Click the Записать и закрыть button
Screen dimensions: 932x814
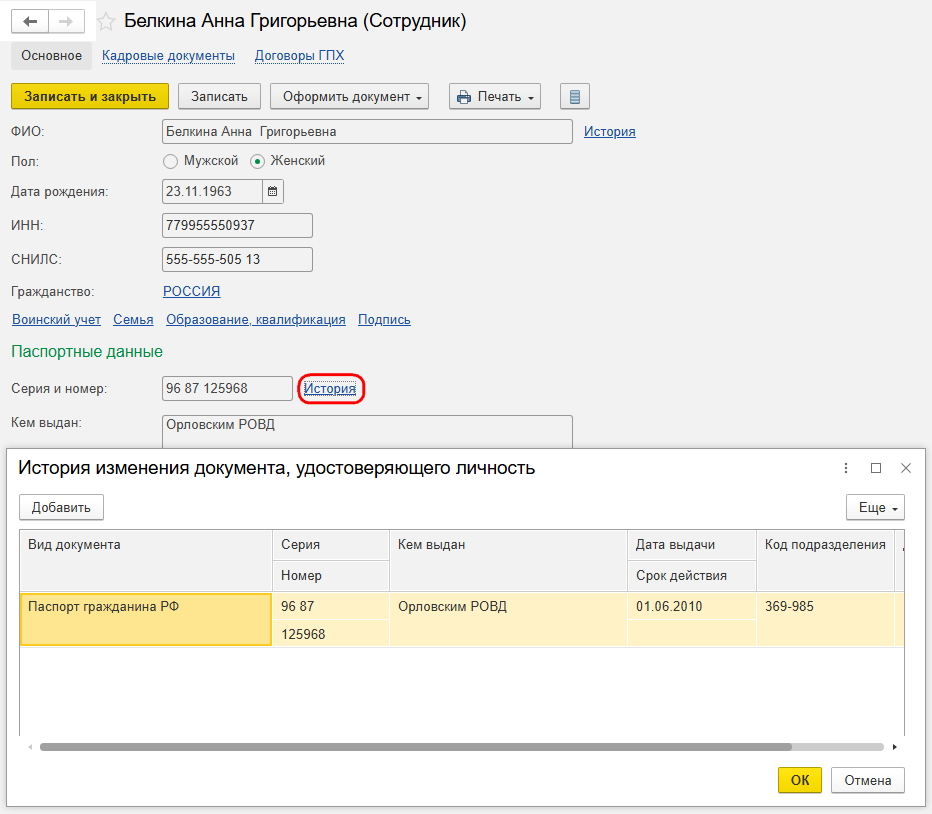[90, 96]
